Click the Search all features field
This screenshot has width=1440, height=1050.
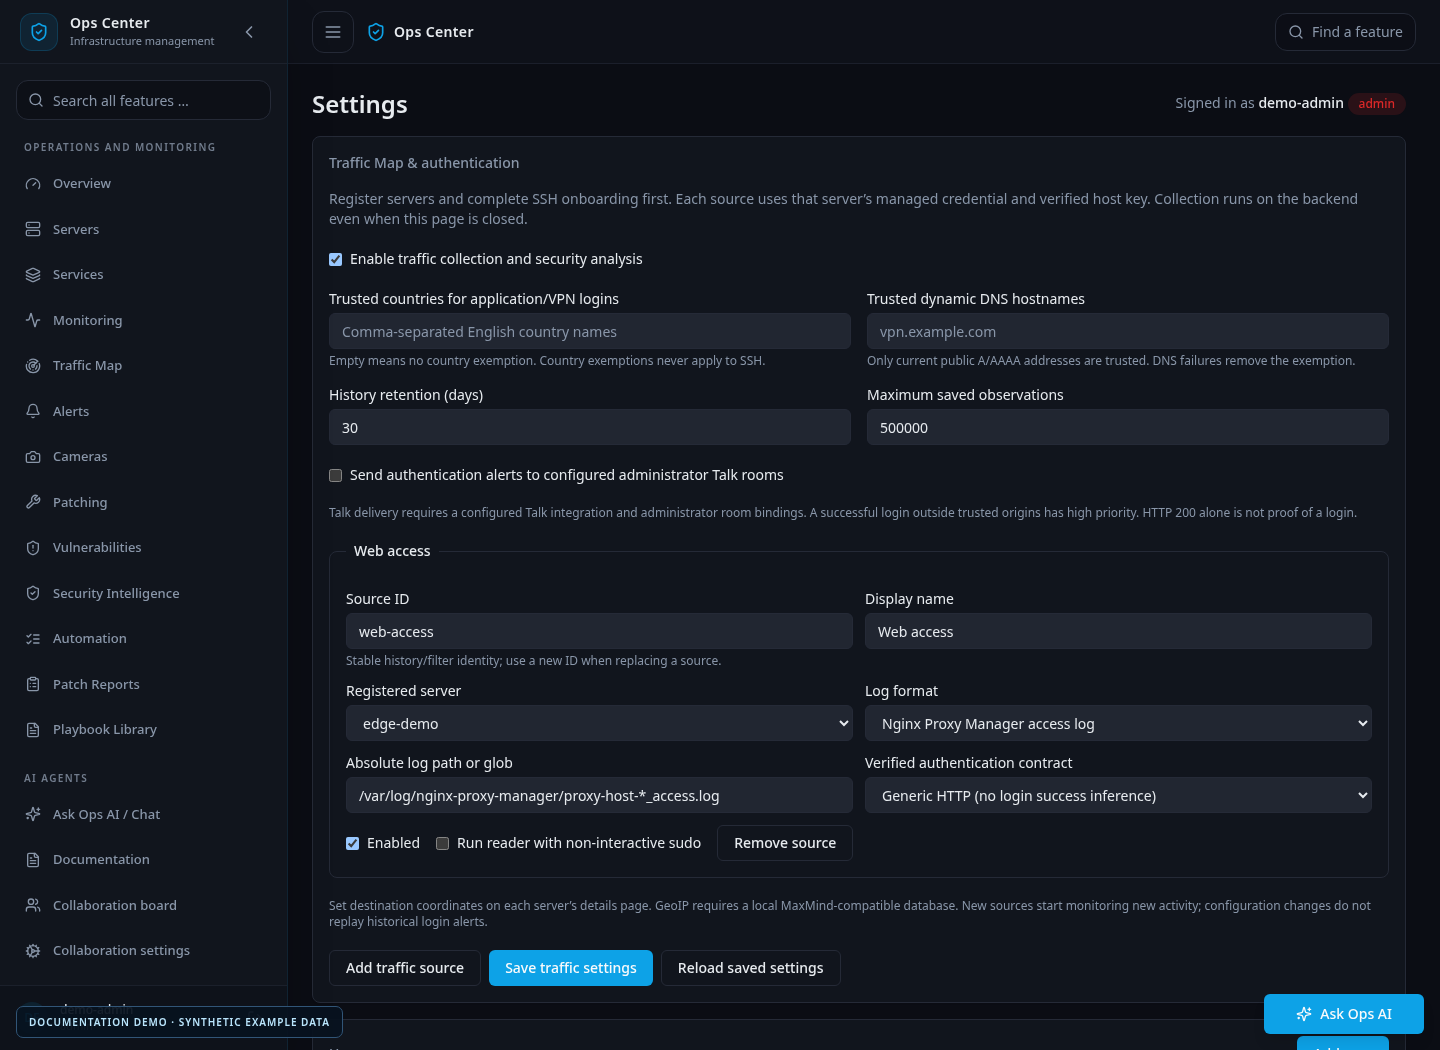click(143, 101)
